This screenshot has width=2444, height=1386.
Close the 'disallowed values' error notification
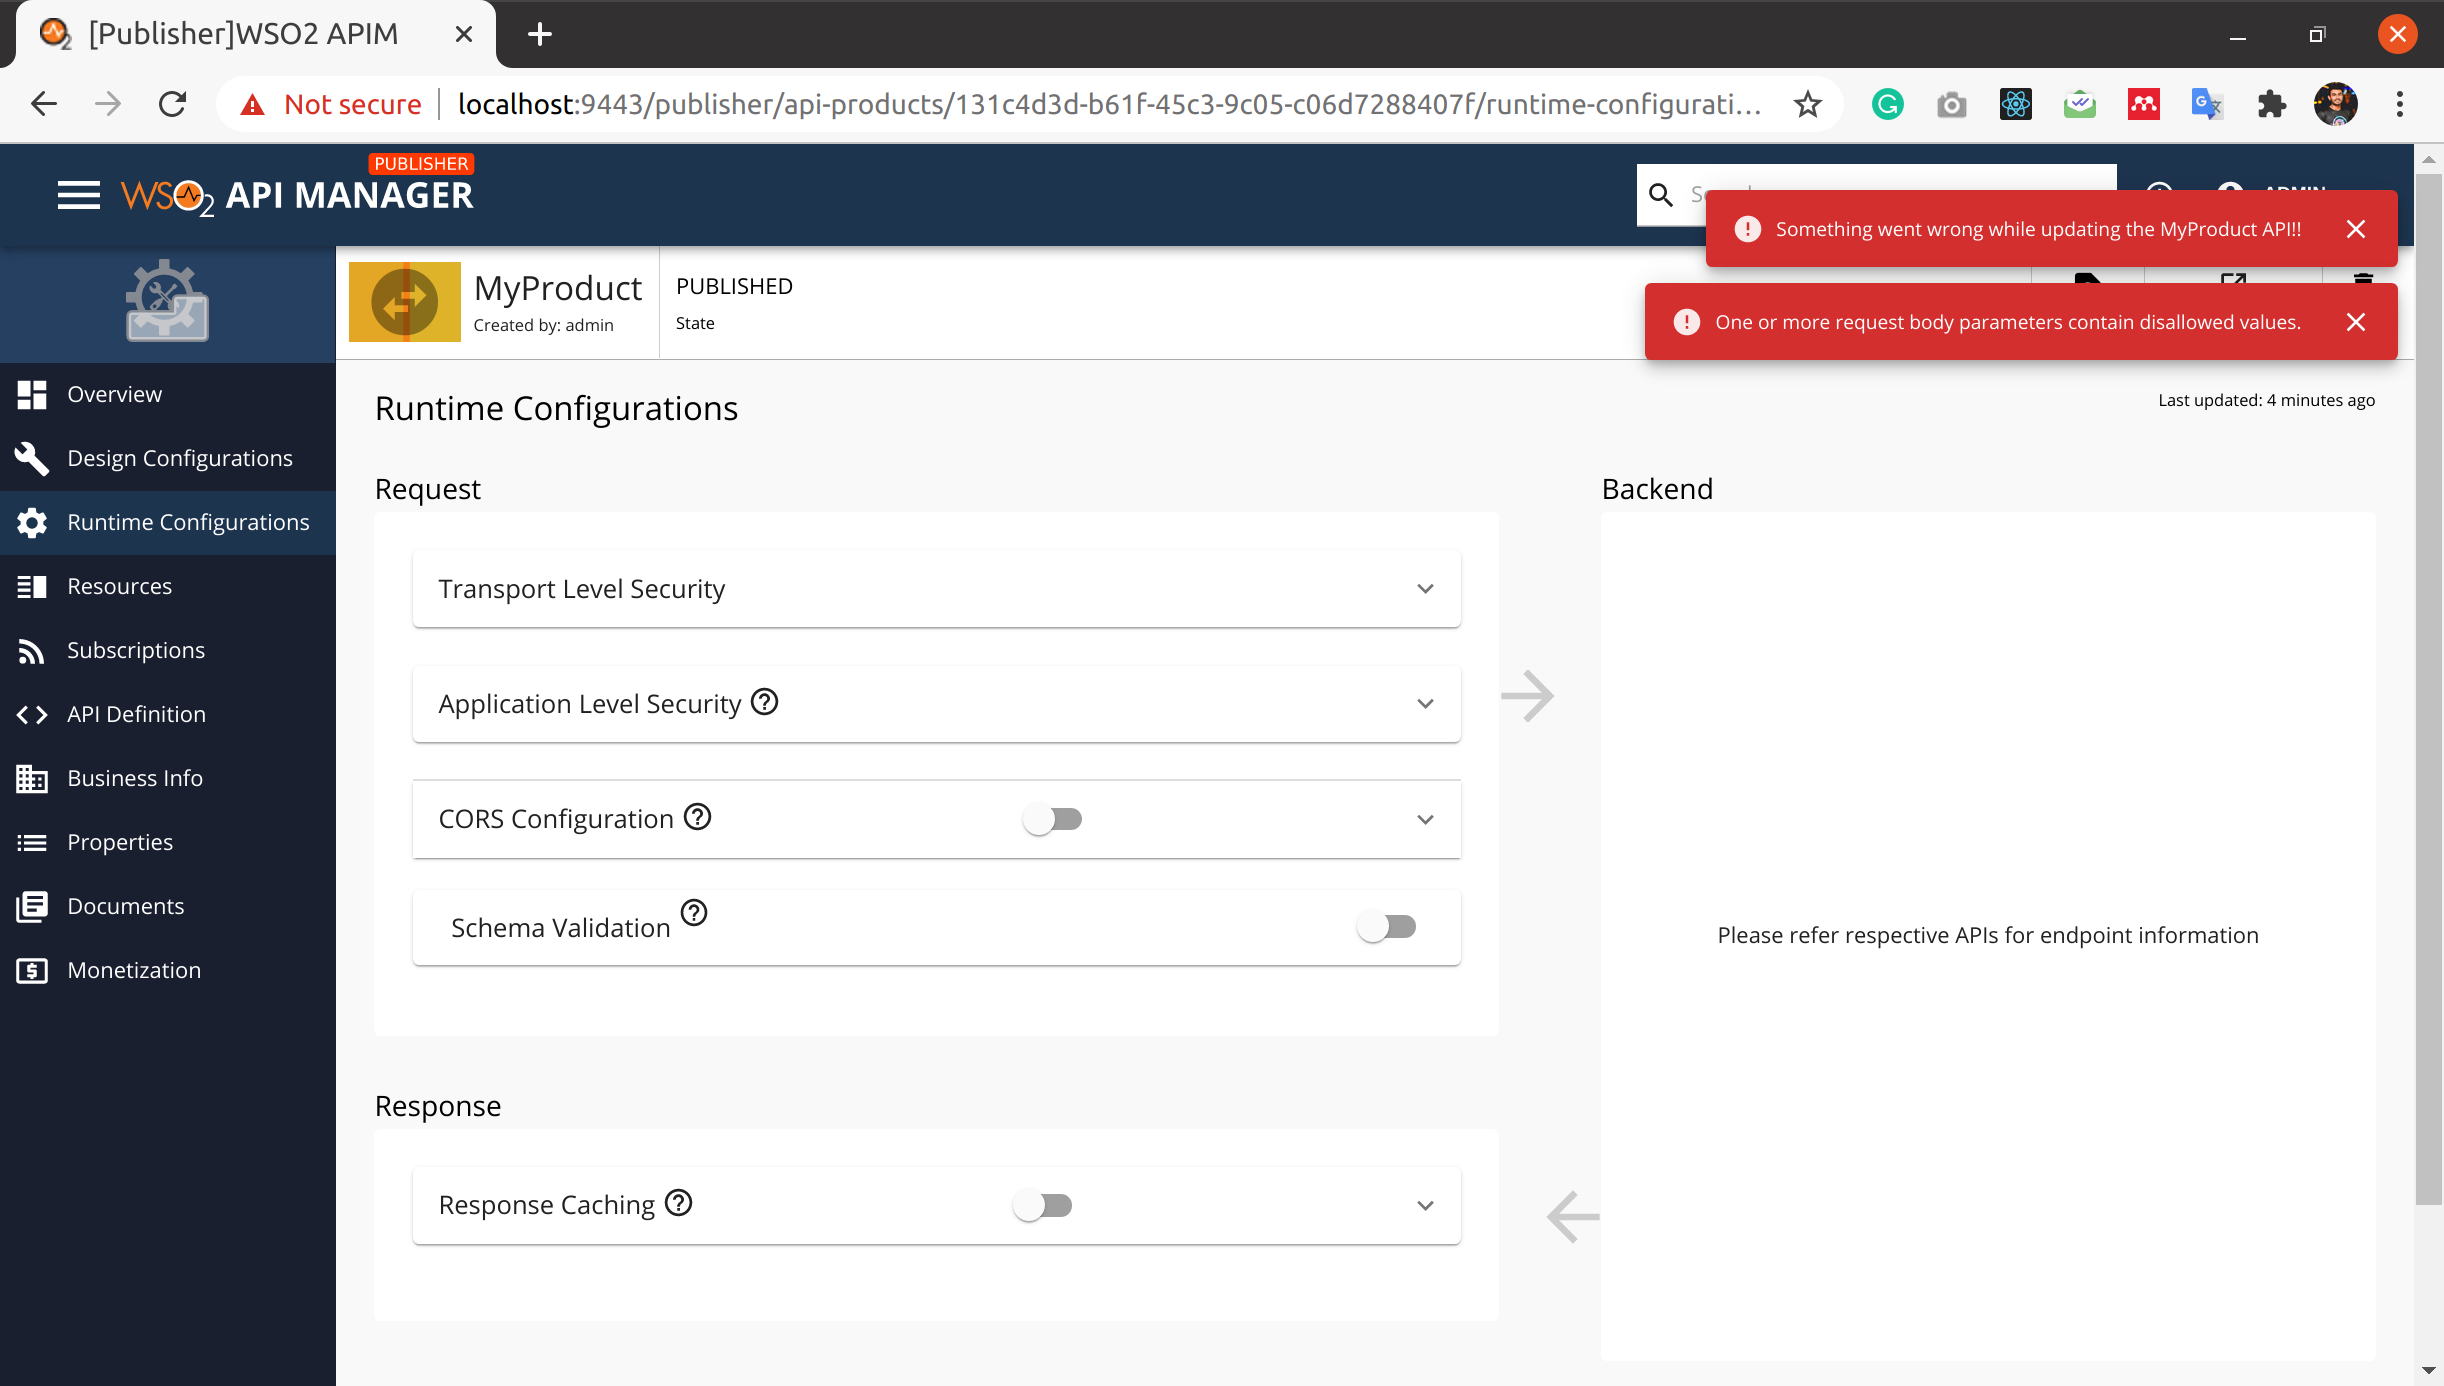[2356, 322]
